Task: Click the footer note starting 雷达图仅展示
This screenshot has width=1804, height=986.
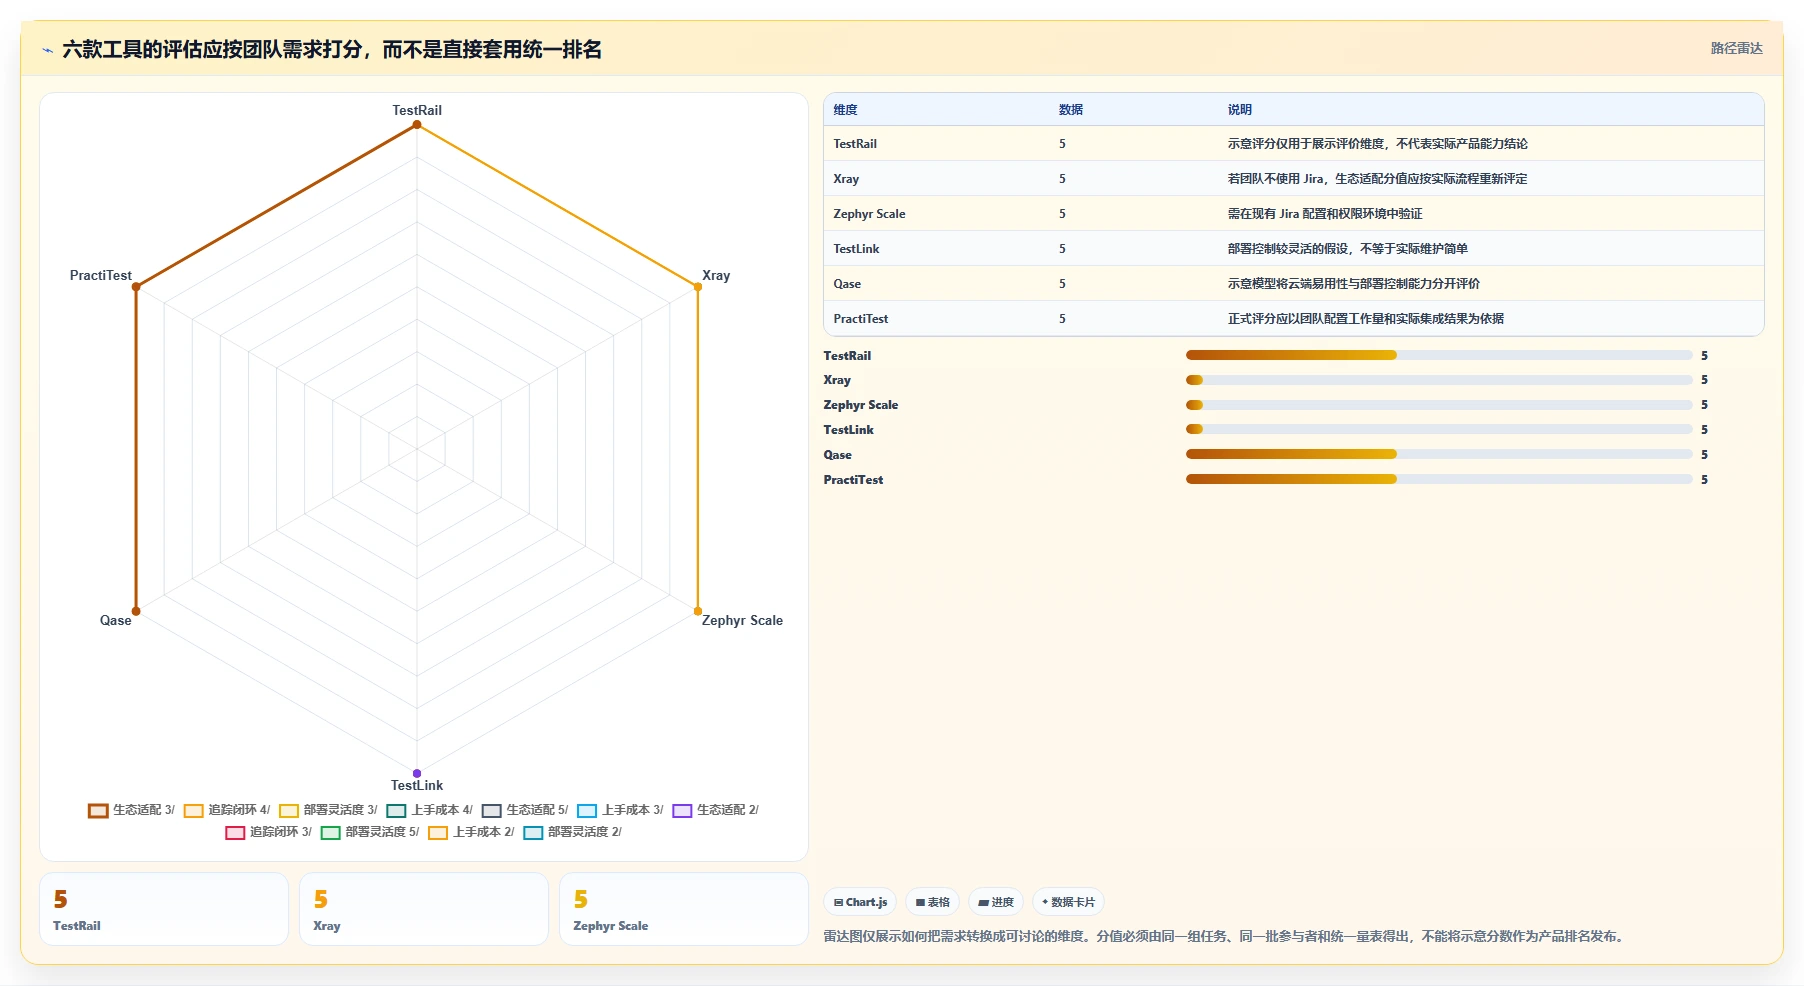Action: click(x=1225, y=936)
